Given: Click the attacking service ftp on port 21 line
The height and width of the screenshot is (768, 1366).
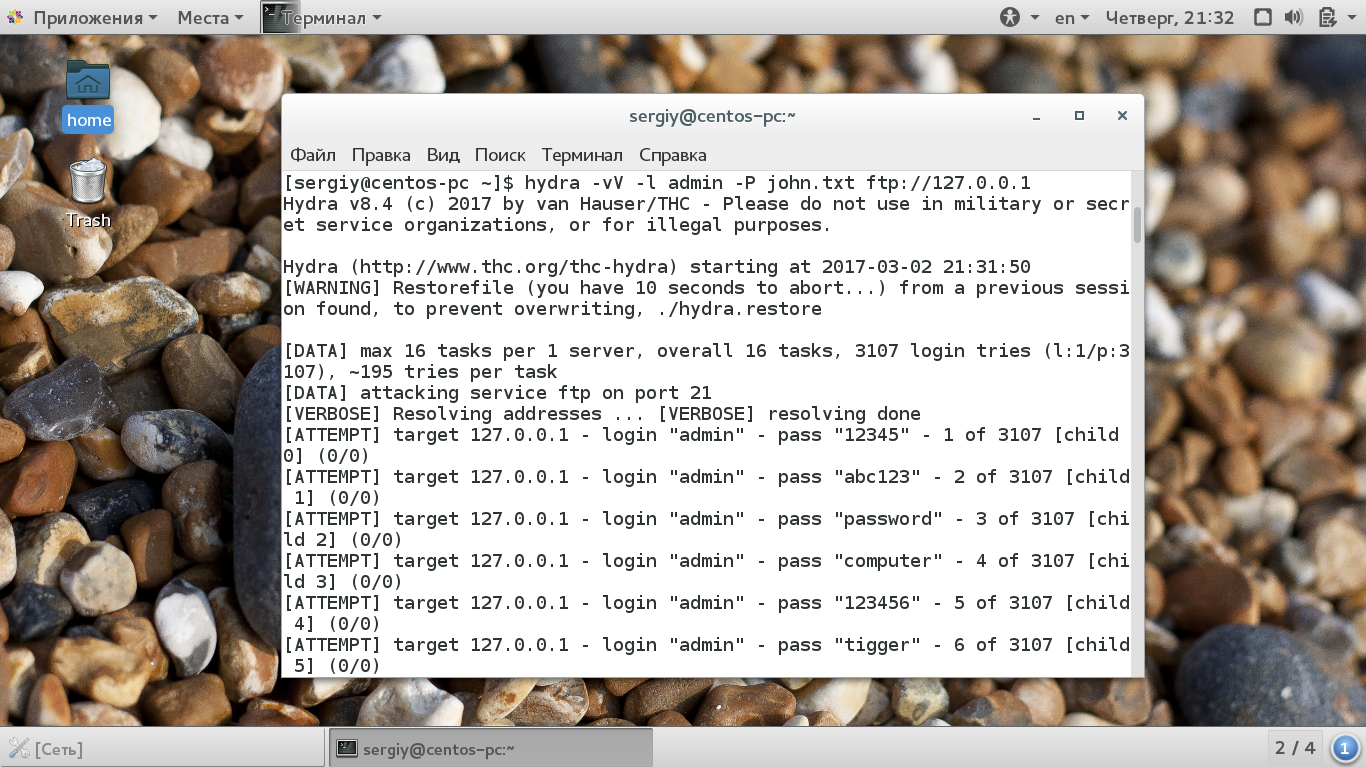Looking at the screenshot, I should pos(498,393).
